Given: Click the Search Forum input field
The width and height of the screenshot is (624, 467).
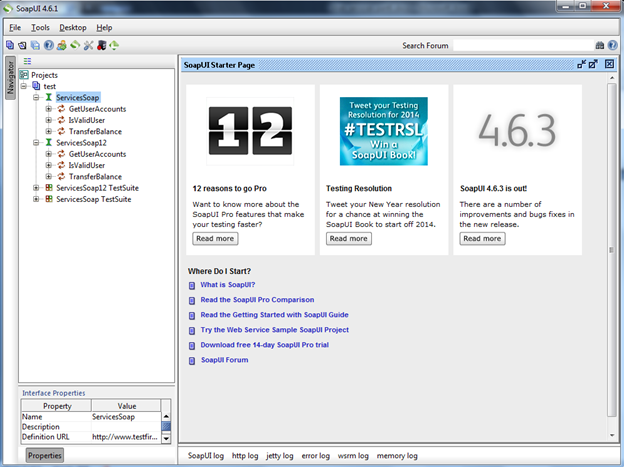Looking at the screenshot, I should click(522, 45).
